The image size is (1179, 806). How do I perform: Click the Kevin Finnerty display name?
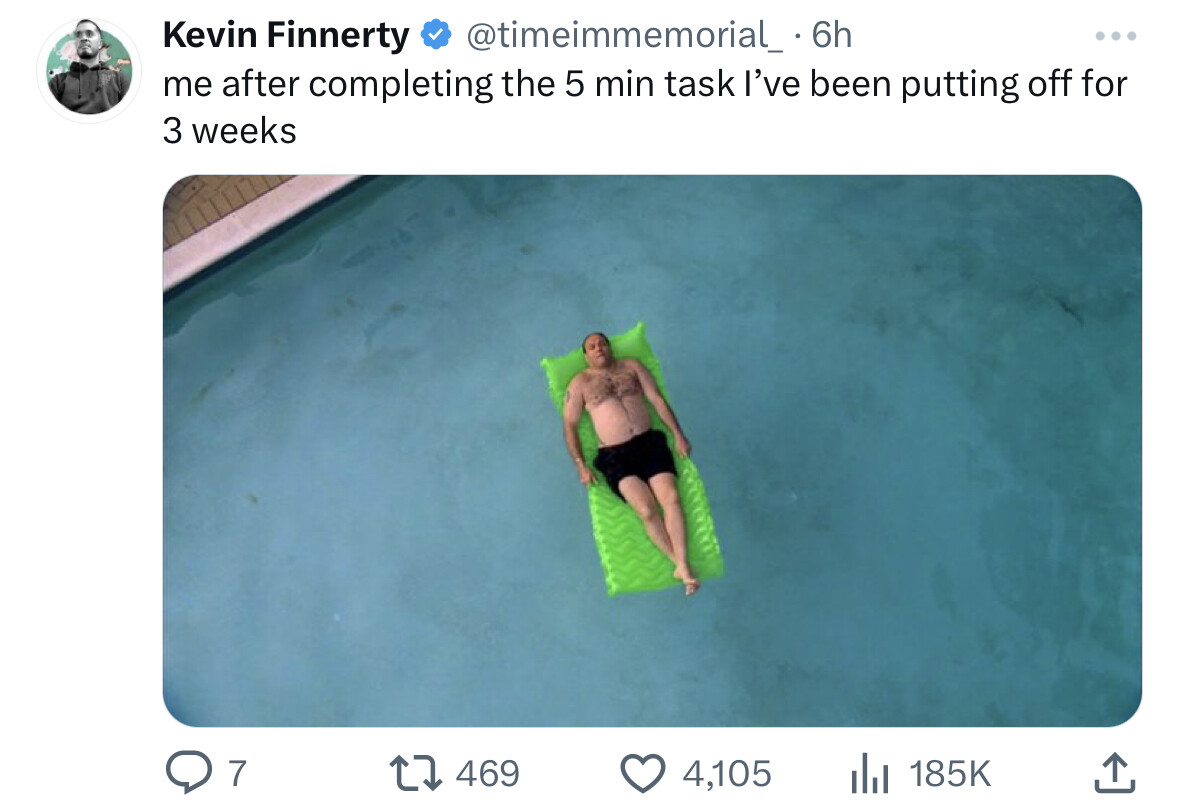(286, 35)
